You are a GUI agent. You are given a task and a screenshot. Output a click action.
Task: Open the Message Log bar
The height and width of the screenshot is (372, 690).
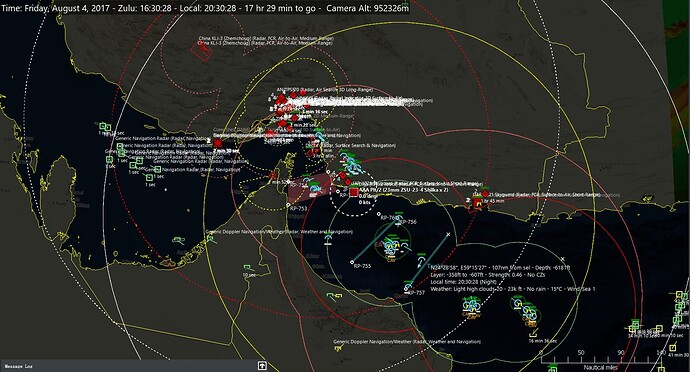click(x=133, y=366)
